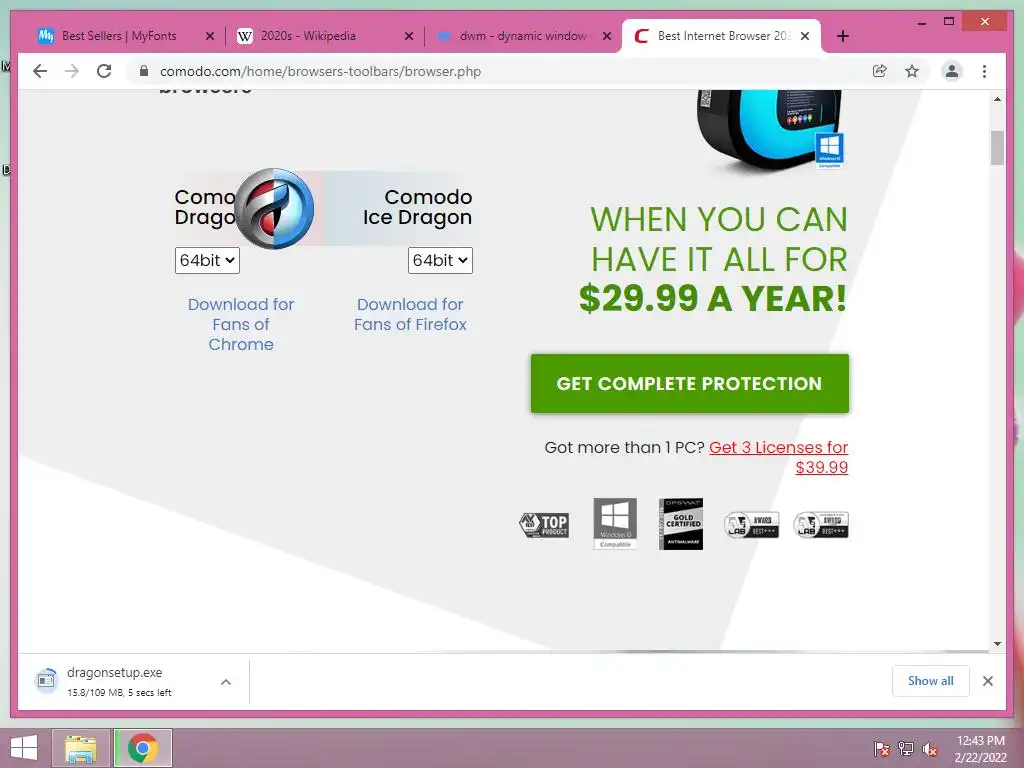Click GET COMPLETE PROTECTION button

tap(690, 383)
